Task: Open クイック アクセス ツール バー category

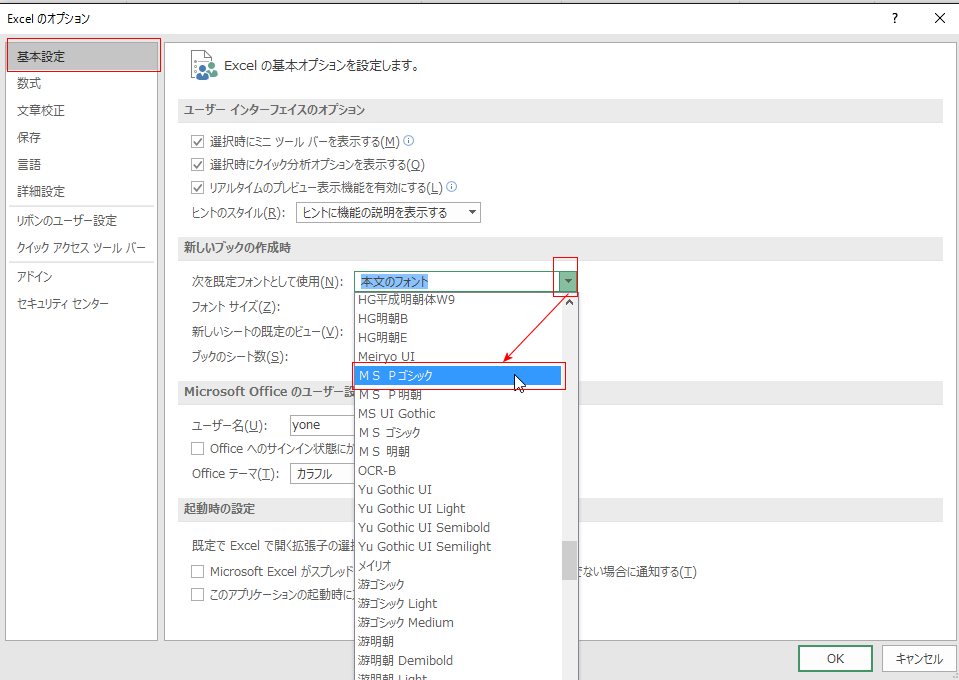Action: tap(81, 247)
